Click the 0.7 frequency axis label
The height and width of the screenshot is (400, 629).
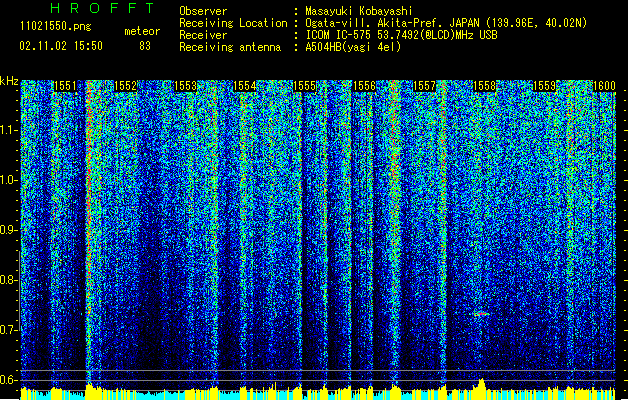coord(8,330)
